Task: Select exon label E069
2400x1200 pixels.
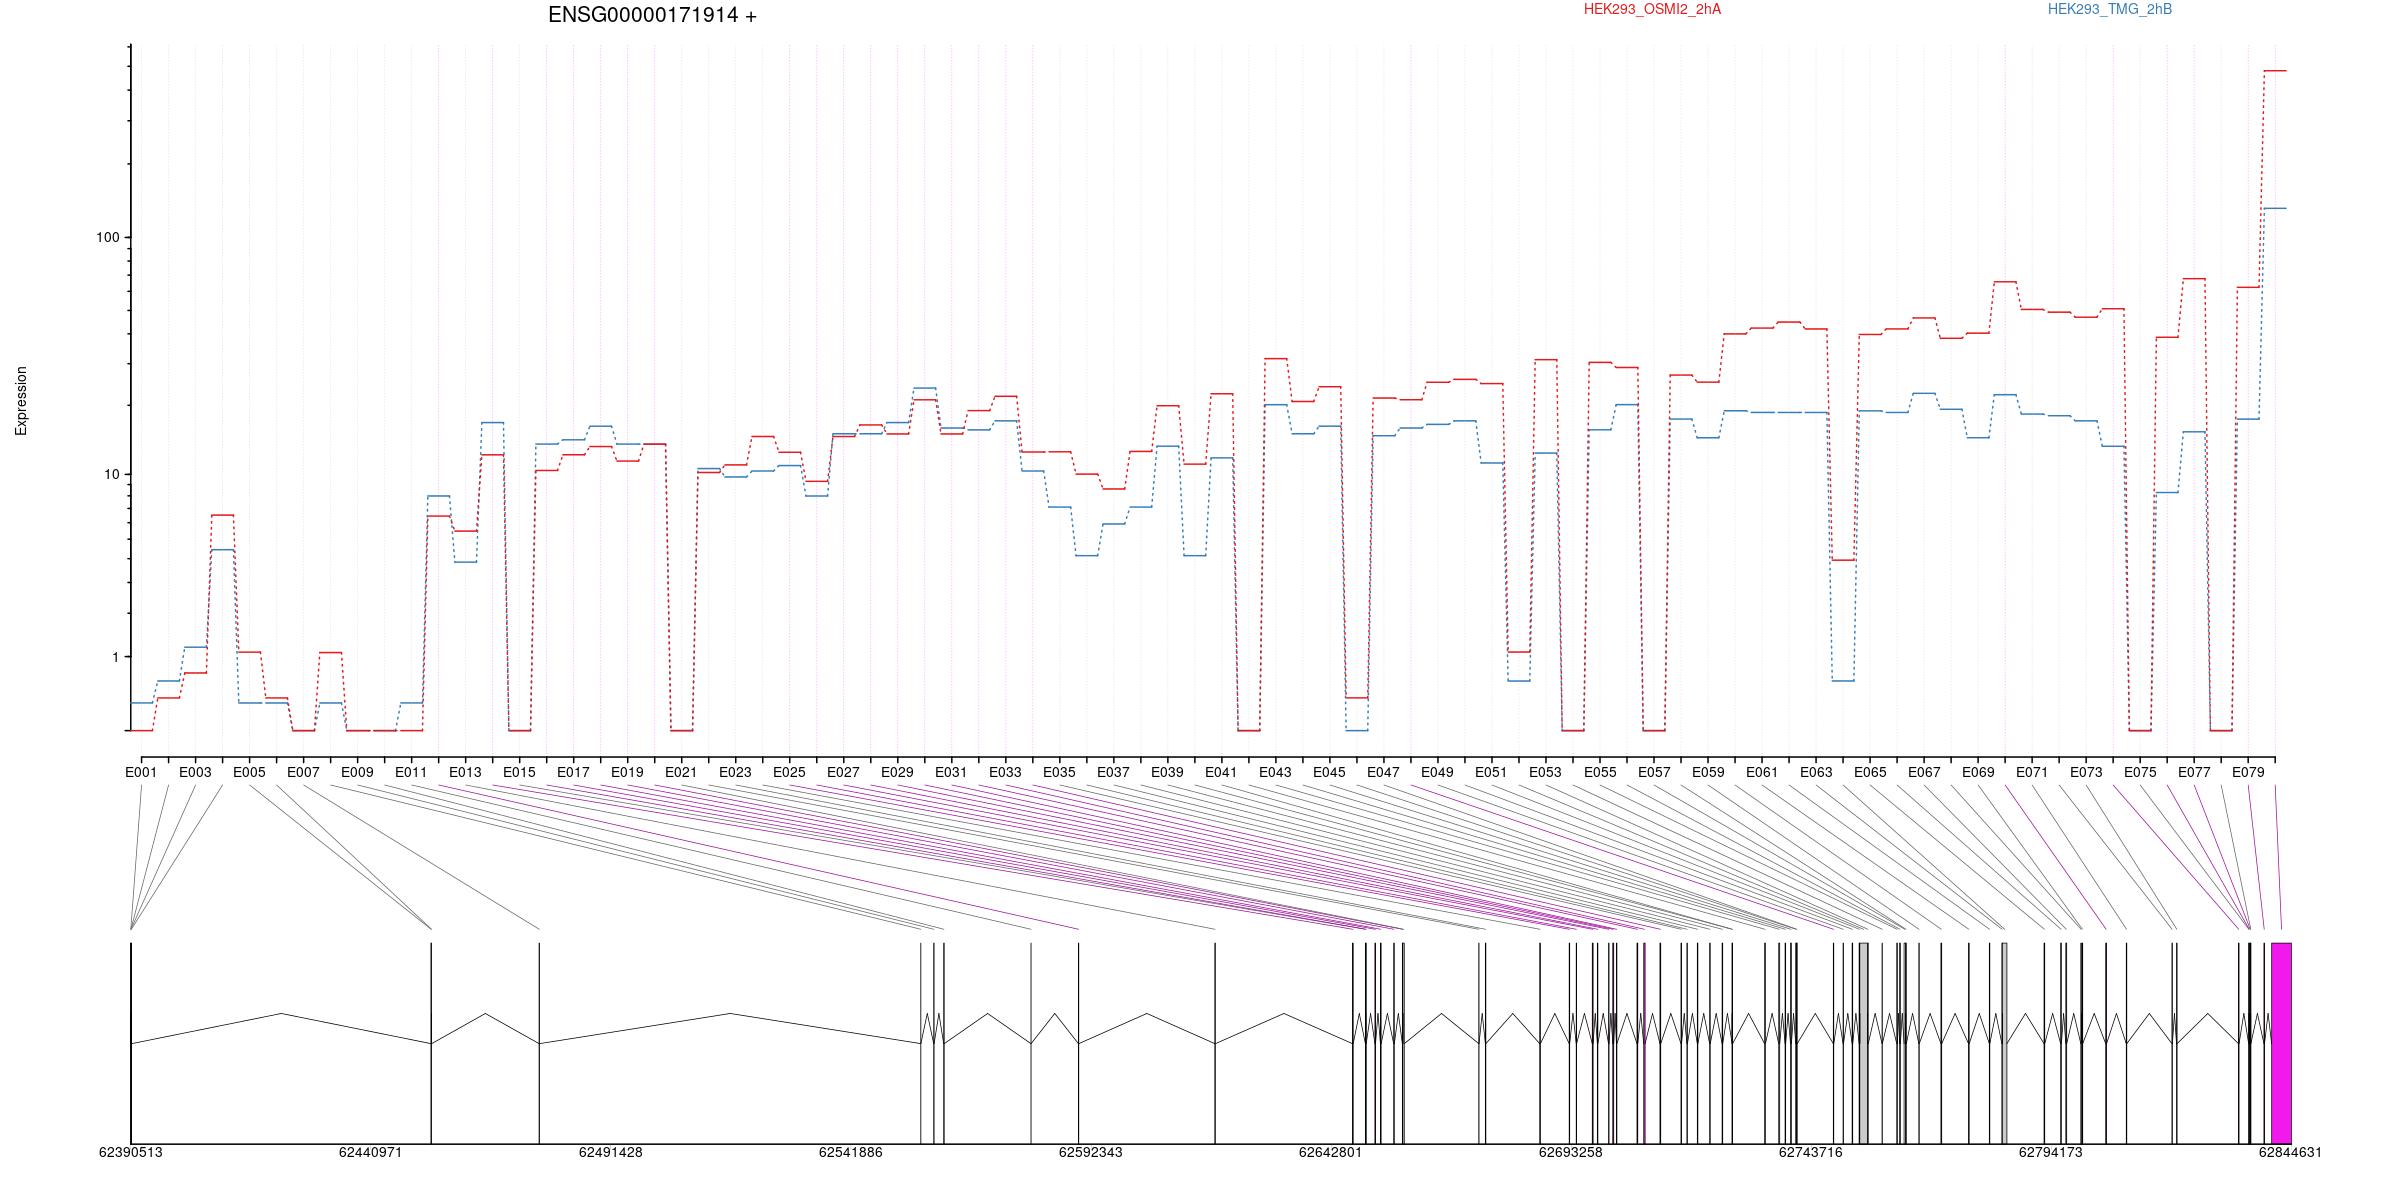Action: [1978, 772]
